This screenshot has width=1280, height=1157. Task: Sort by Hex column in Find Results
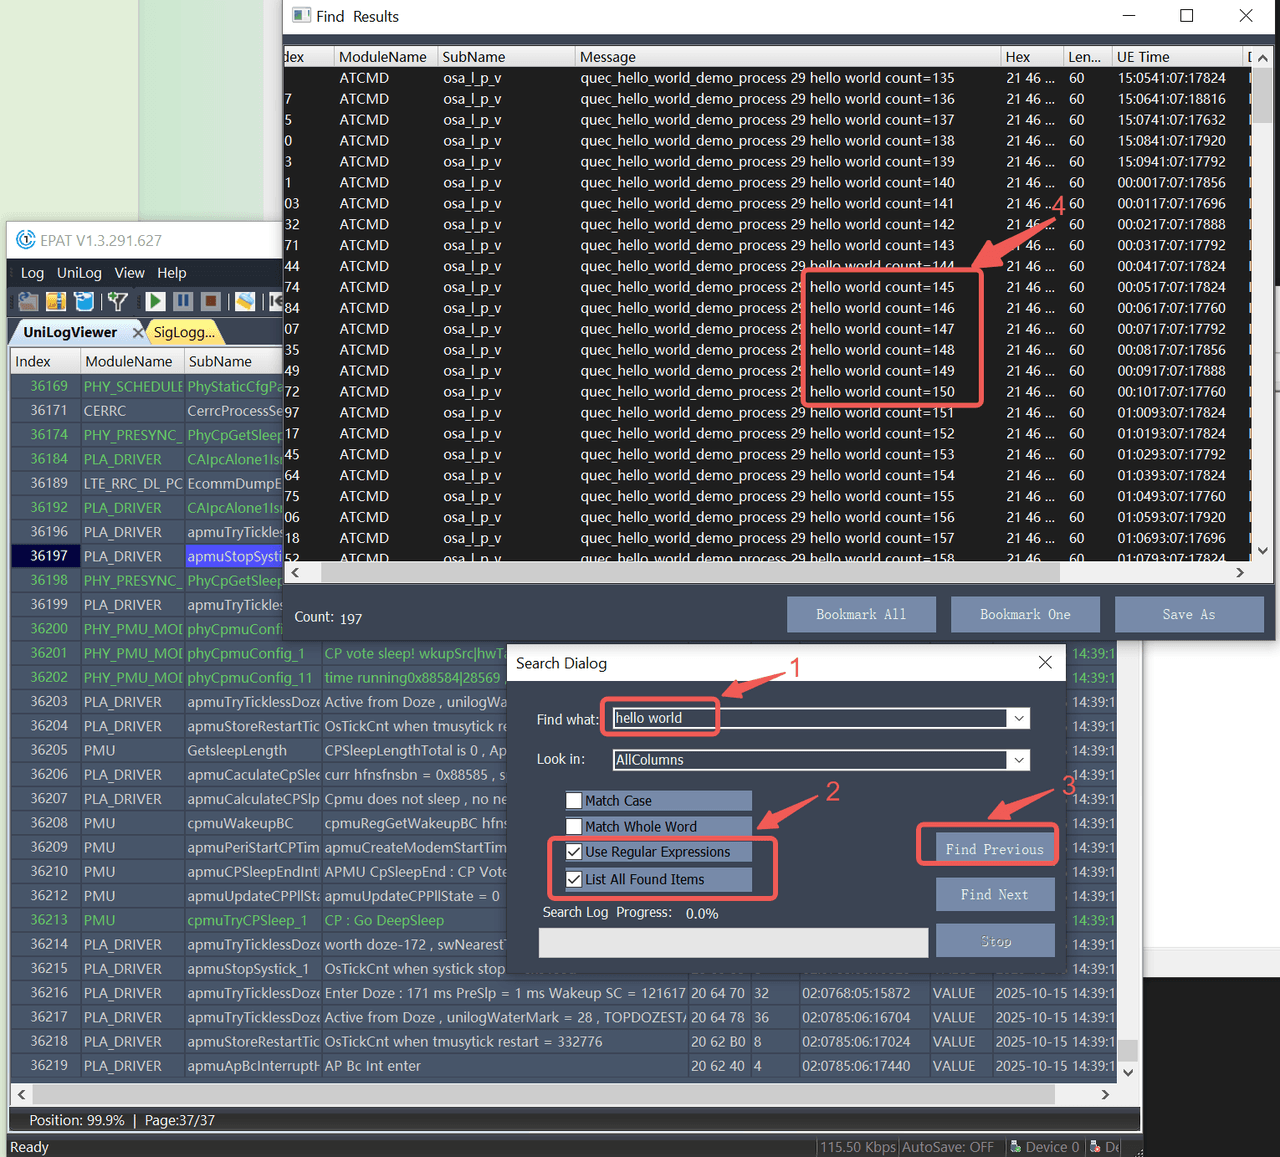point(1032,57)
